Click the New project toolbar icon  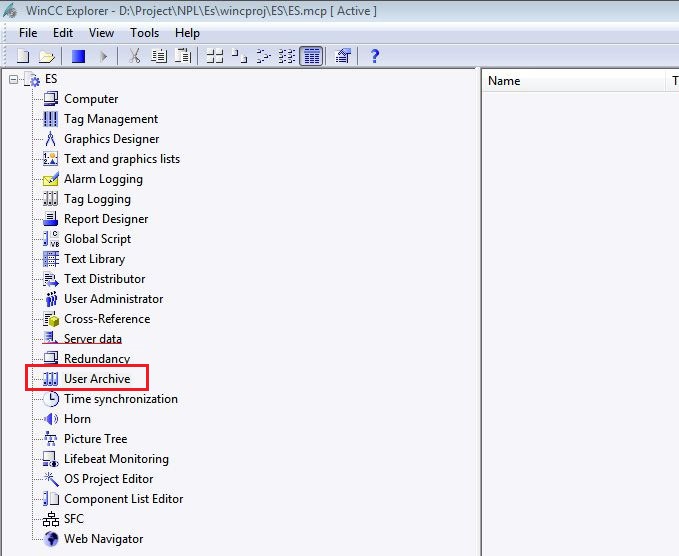pos(23,56)
